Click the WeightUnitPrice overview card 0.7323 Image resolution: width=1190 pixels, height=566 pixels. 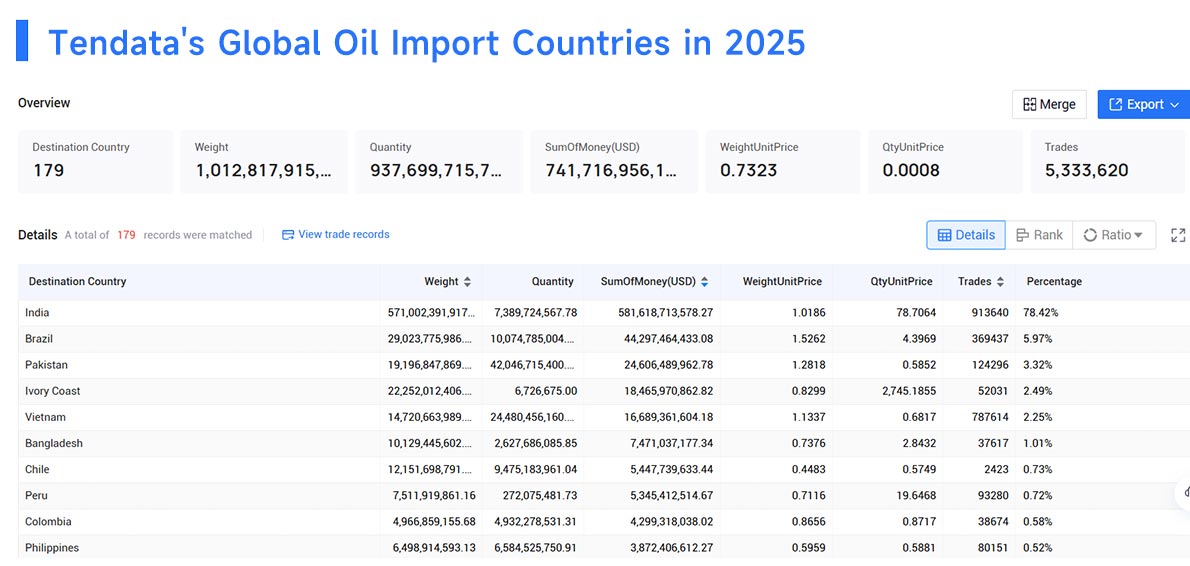783,161
